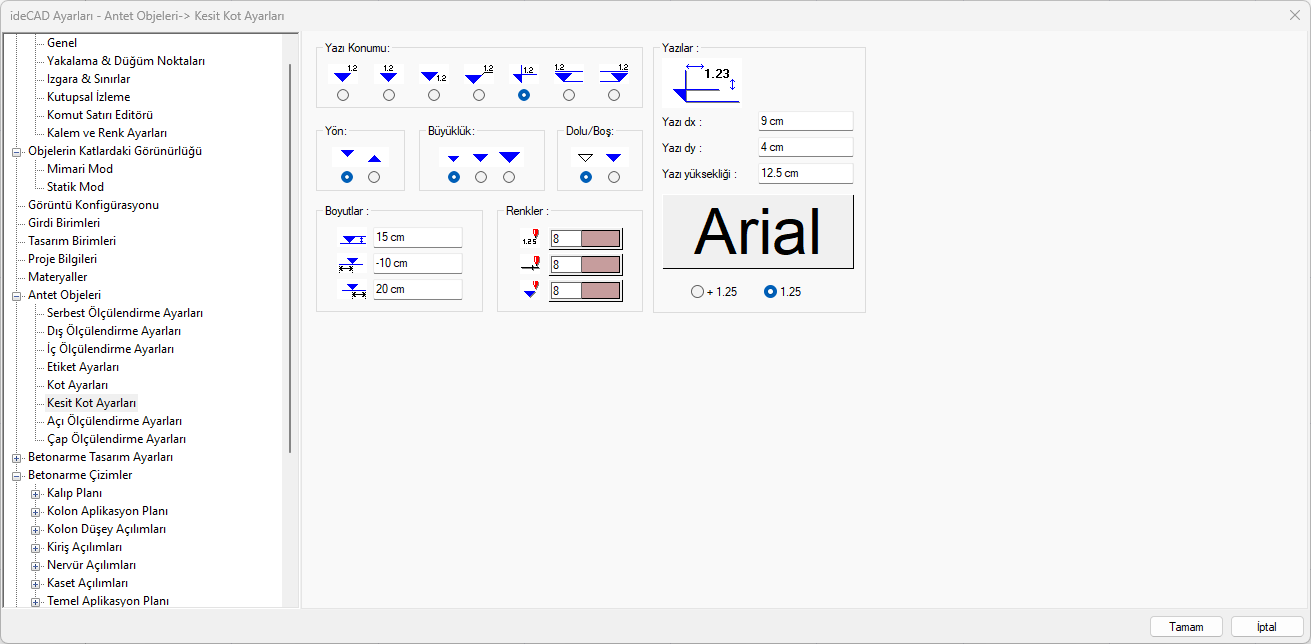
Task: Click the downward-pointing triangle icon under Yön
Action: click(x=347, y=156)
